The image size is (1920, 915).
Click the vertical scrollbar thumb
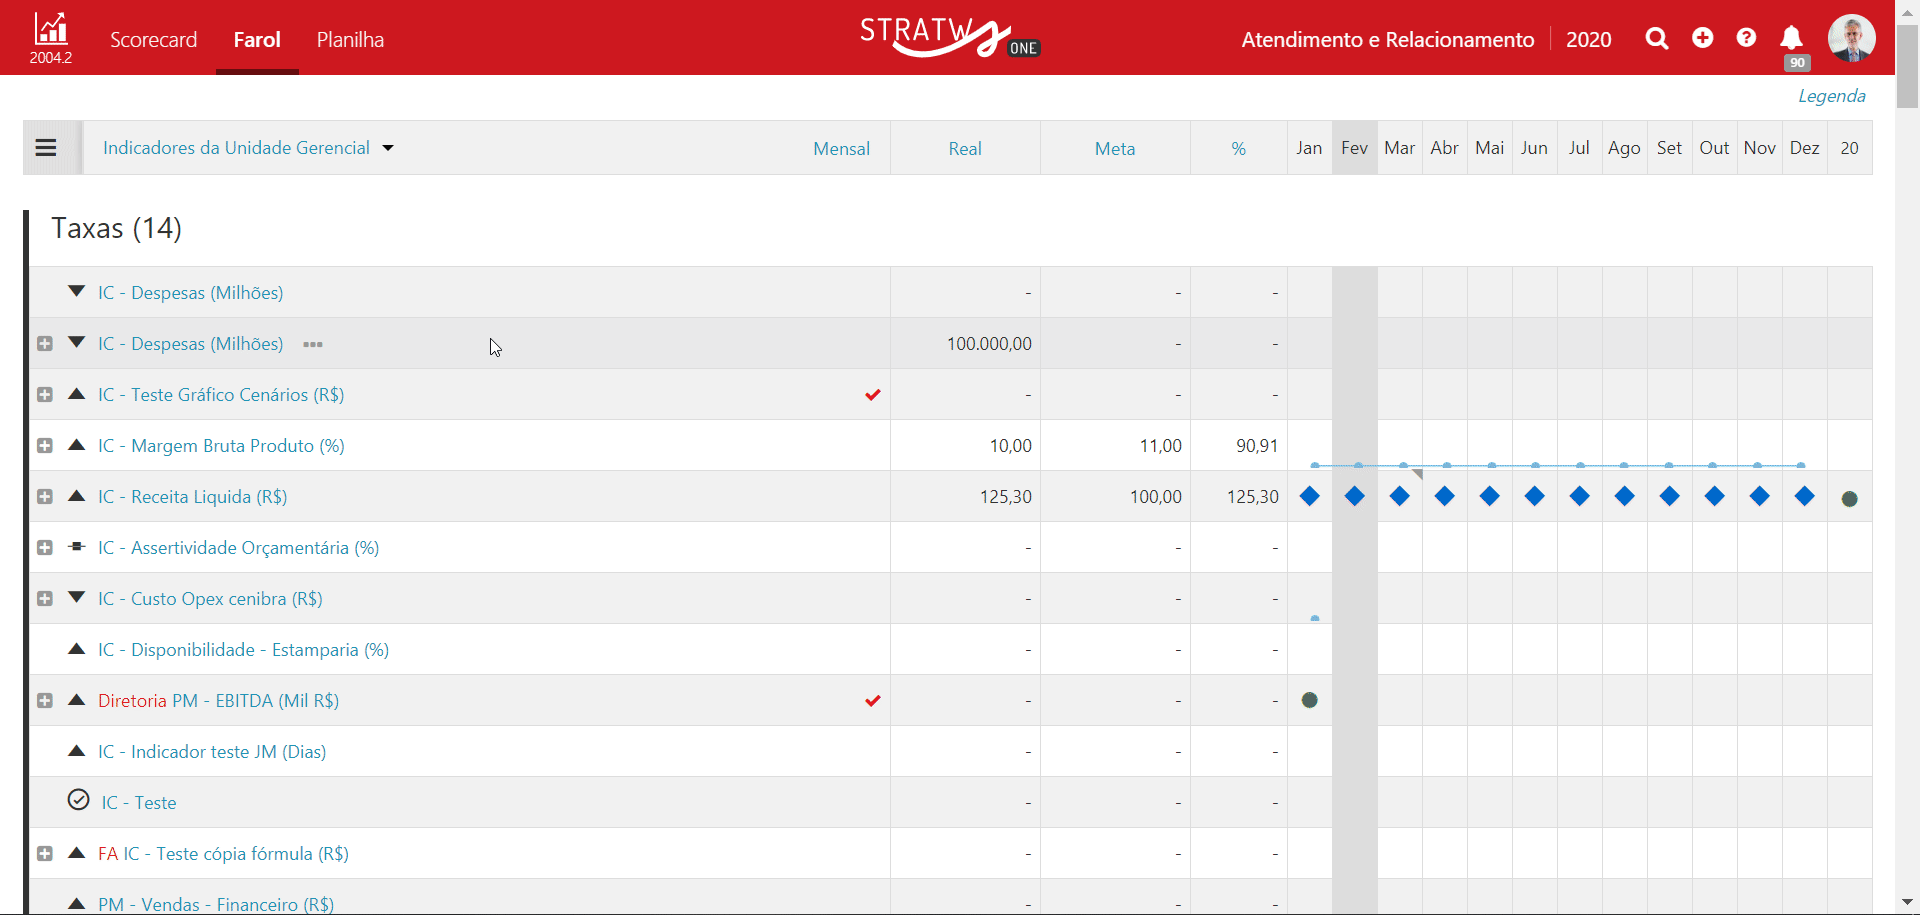[x=1908, y=65]
